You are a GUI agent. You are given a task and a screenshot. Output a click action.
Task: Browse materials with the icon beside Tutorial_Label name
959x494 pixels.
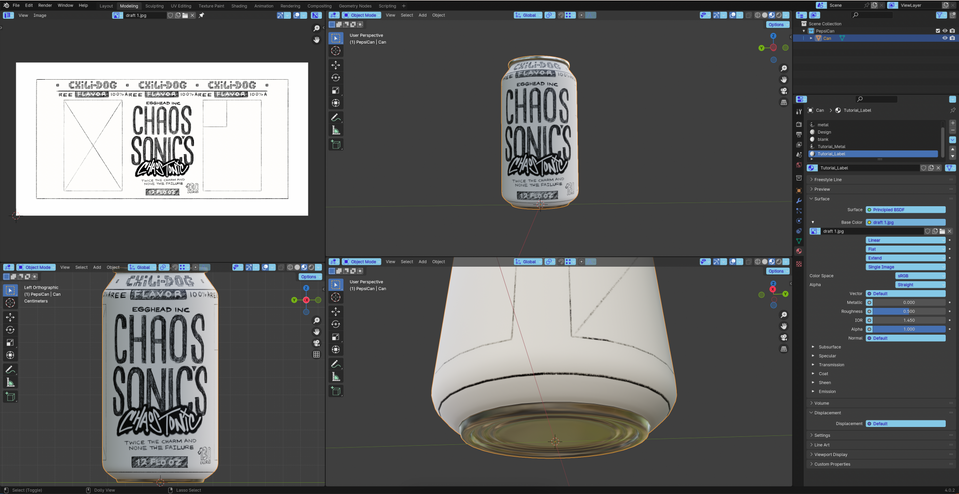click(812, 168)
